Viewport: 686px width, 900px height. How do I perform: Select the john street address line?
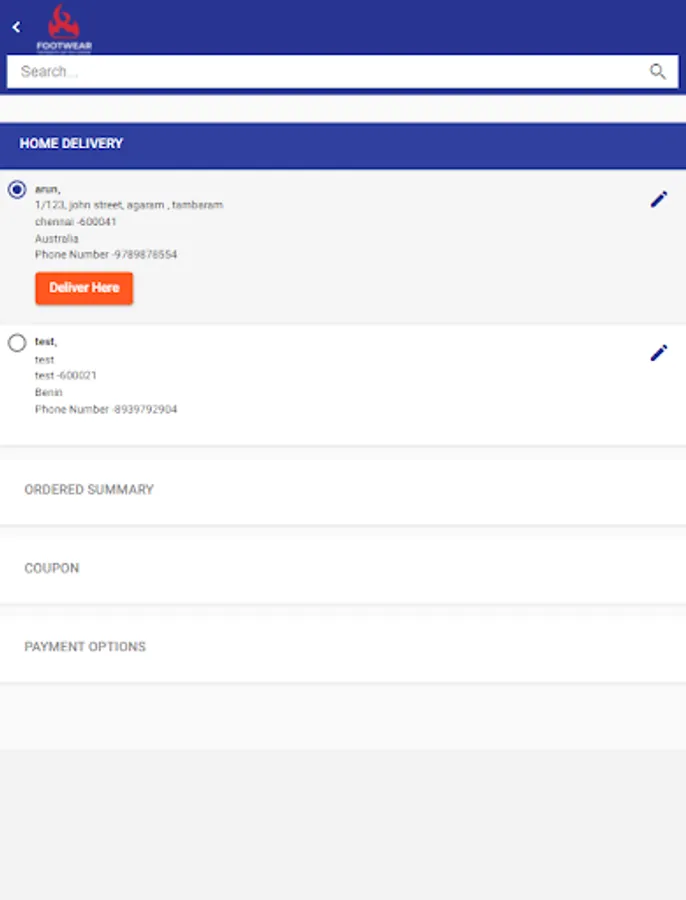click(x=129, y=205)
